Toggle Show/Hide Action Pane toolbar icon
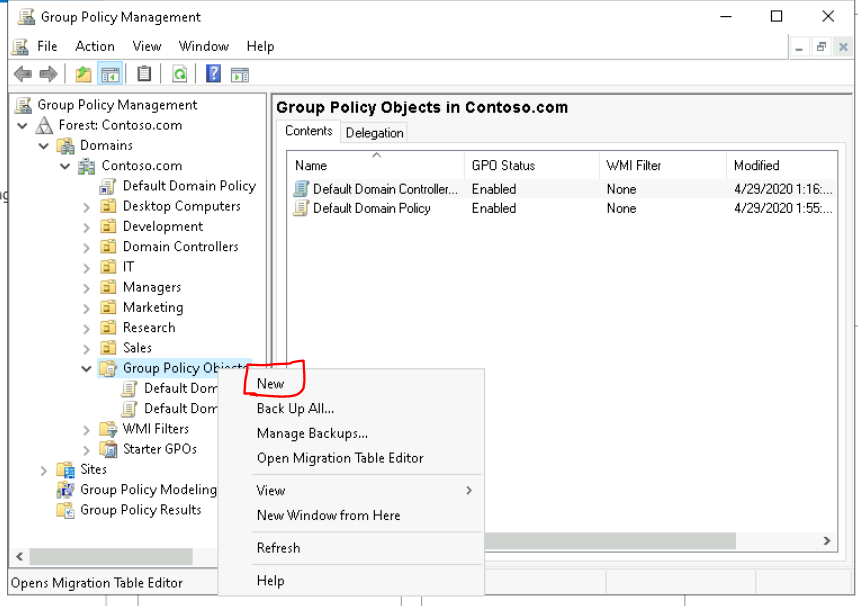Image resolution: width=858 pixels, height=606 pixels. (x=240, y=74)
